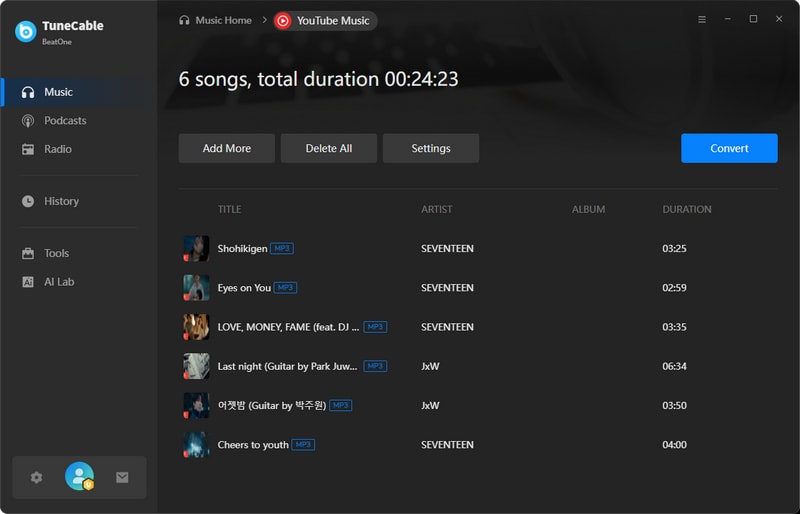Open the mail envelope icon
The image size is (800, 514).
(x=122, y=477)
